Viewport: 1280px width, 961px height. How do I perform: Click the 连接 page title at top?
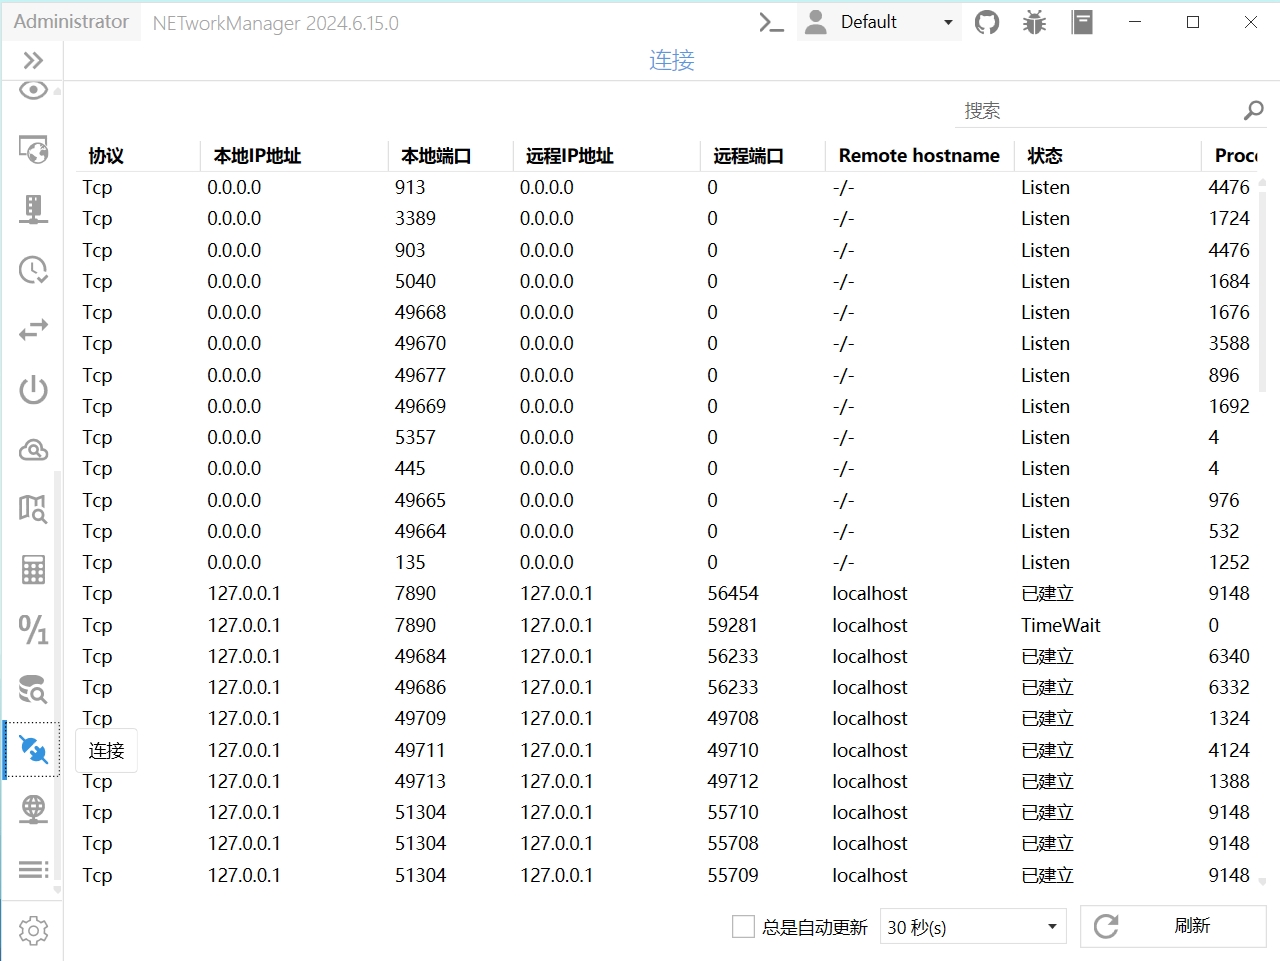click(x=671, y=60)
